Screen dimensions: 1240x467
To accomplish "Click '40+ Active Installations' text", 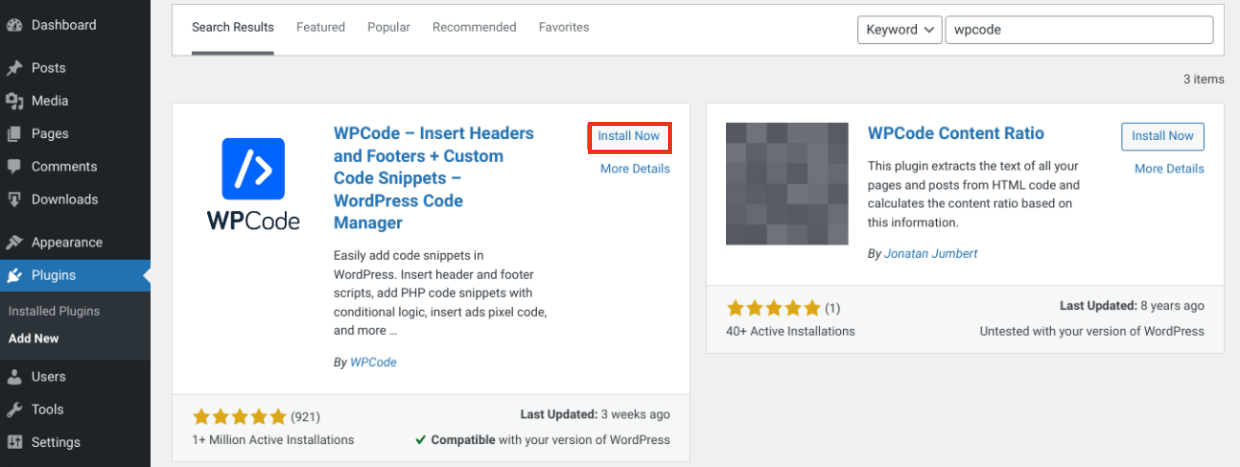I will point(791,331).
